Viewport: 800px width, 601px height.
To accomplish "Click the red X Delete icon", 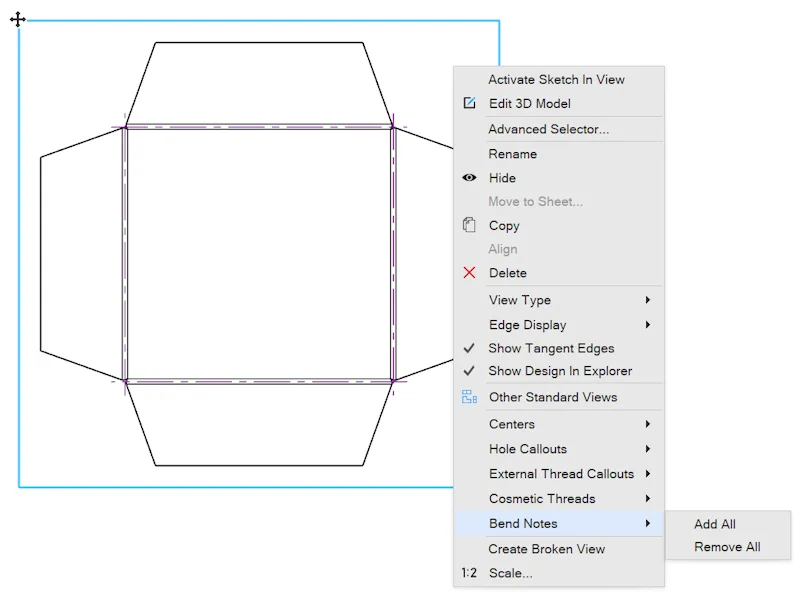I will (x=469, y=272).
